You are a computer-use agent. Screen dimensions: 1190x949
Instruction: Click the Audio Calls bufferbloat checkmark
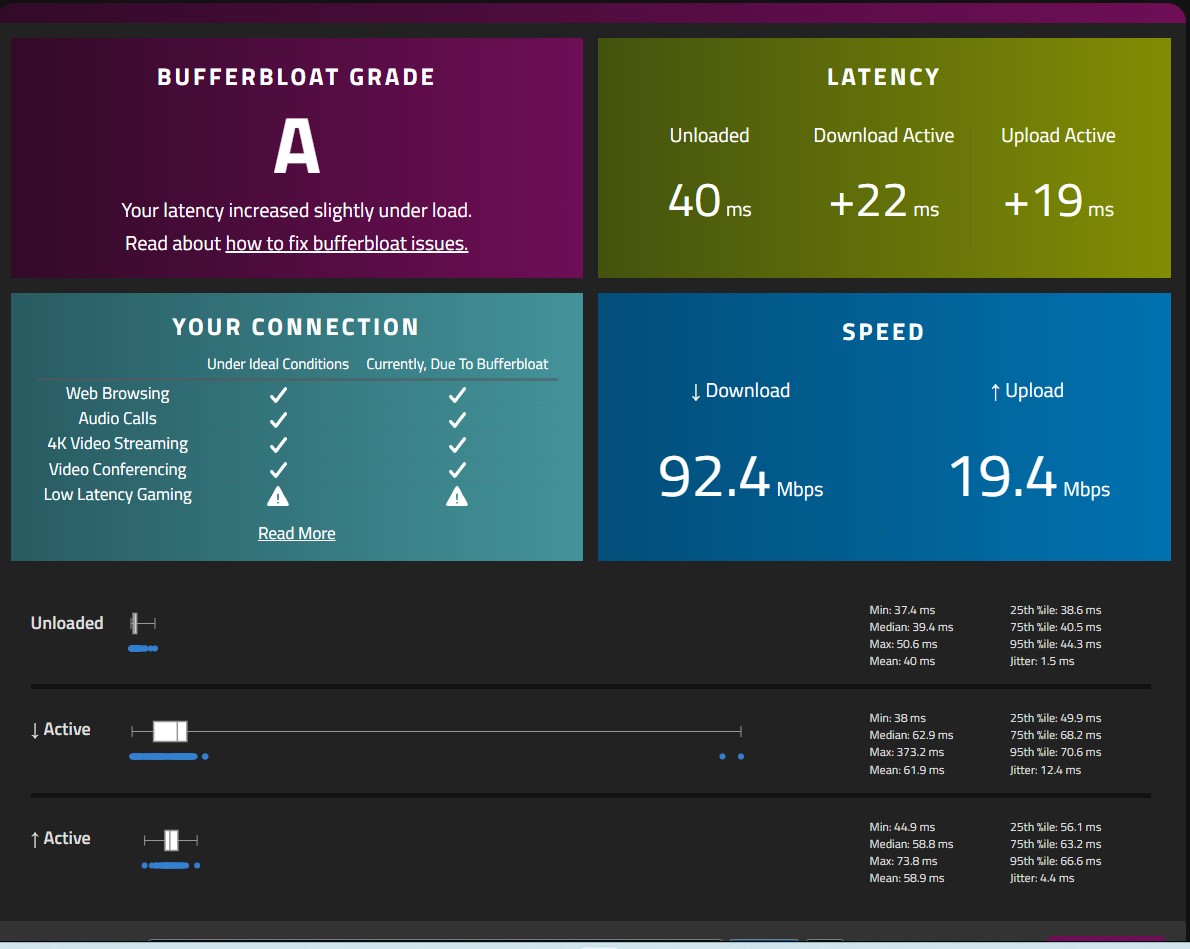click(457, 420)
